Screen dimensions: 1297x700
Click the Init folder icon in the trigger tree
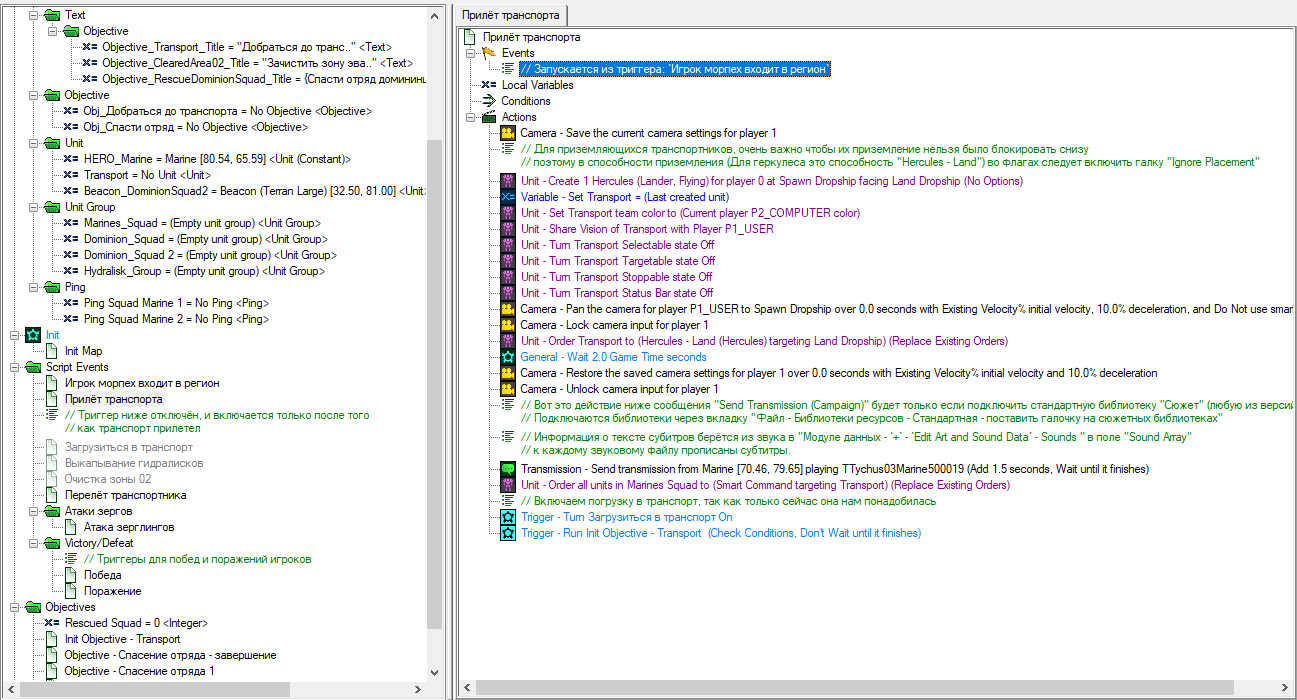(33, 335)
